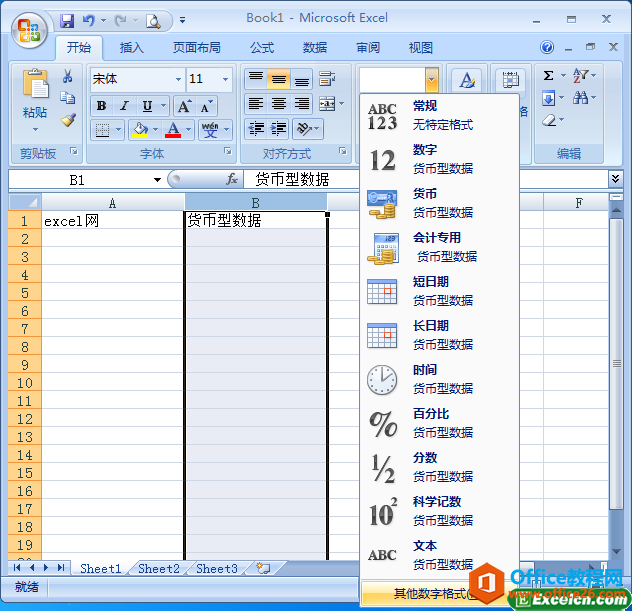Viewport: 632px width, 611px height.
Task: Decrease the indent level
Action: click(x=256, y=129)
